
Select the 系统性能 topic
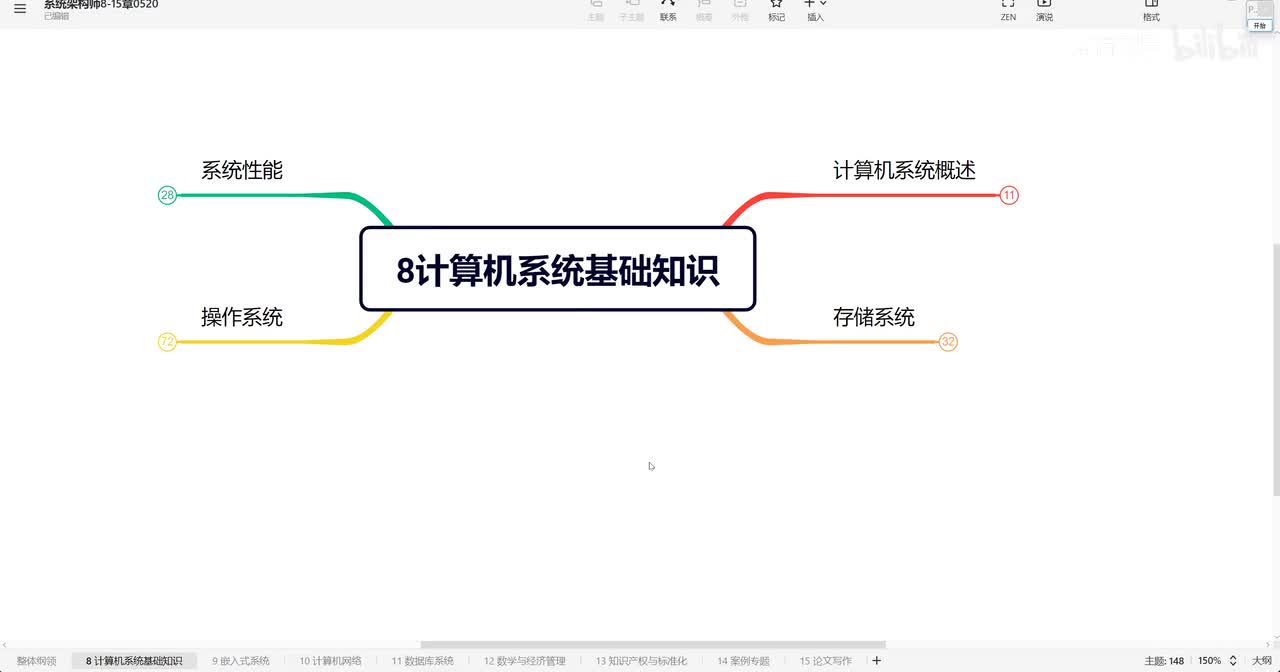point(242,170)
